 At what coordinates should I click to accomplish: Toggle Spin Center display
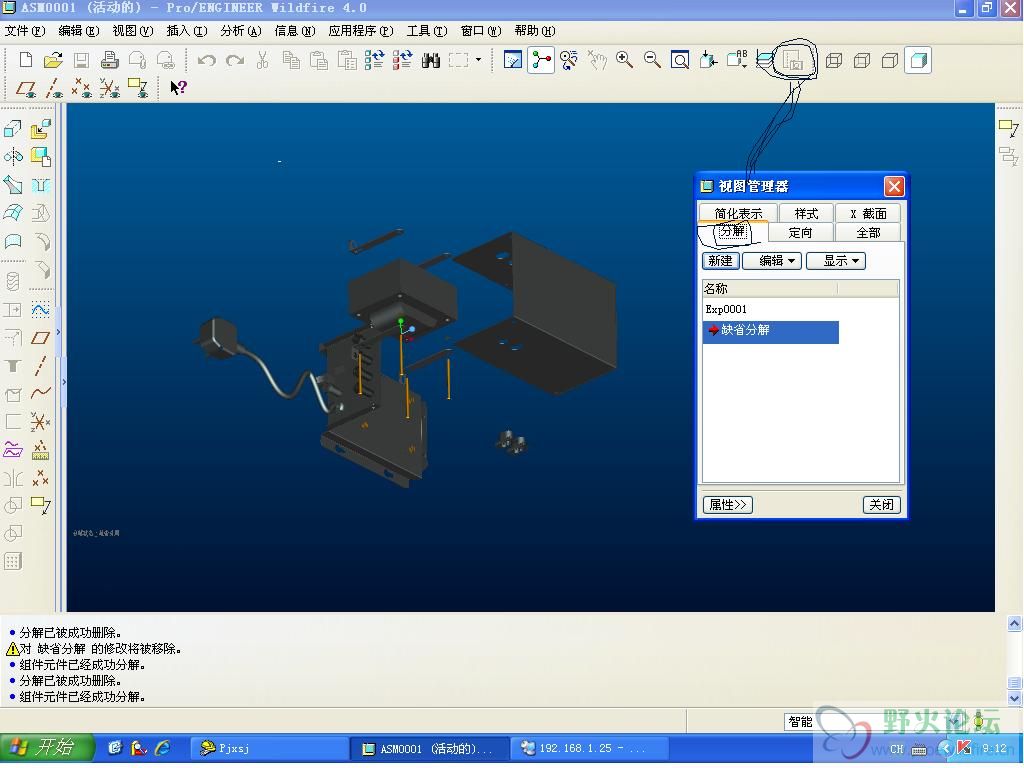(x=541, y=61)
